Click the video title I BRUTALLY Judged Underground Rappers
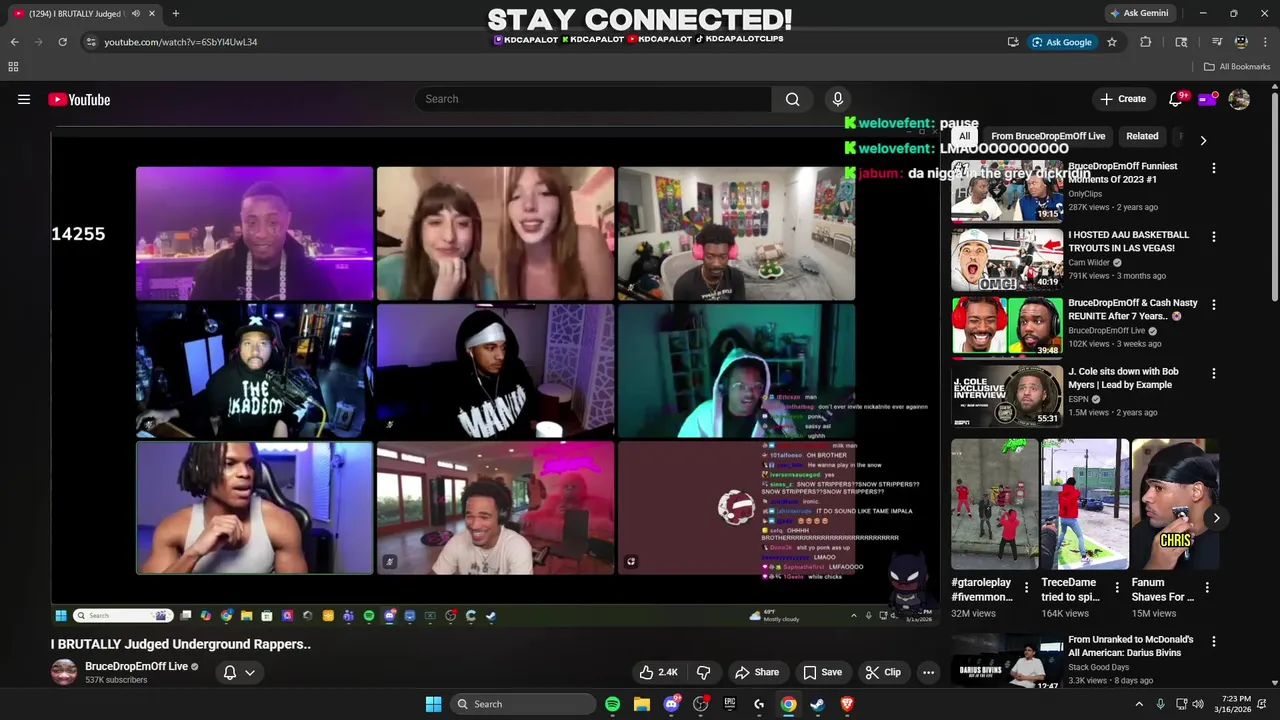This screenshot has height=720, width=1280. 181,644
